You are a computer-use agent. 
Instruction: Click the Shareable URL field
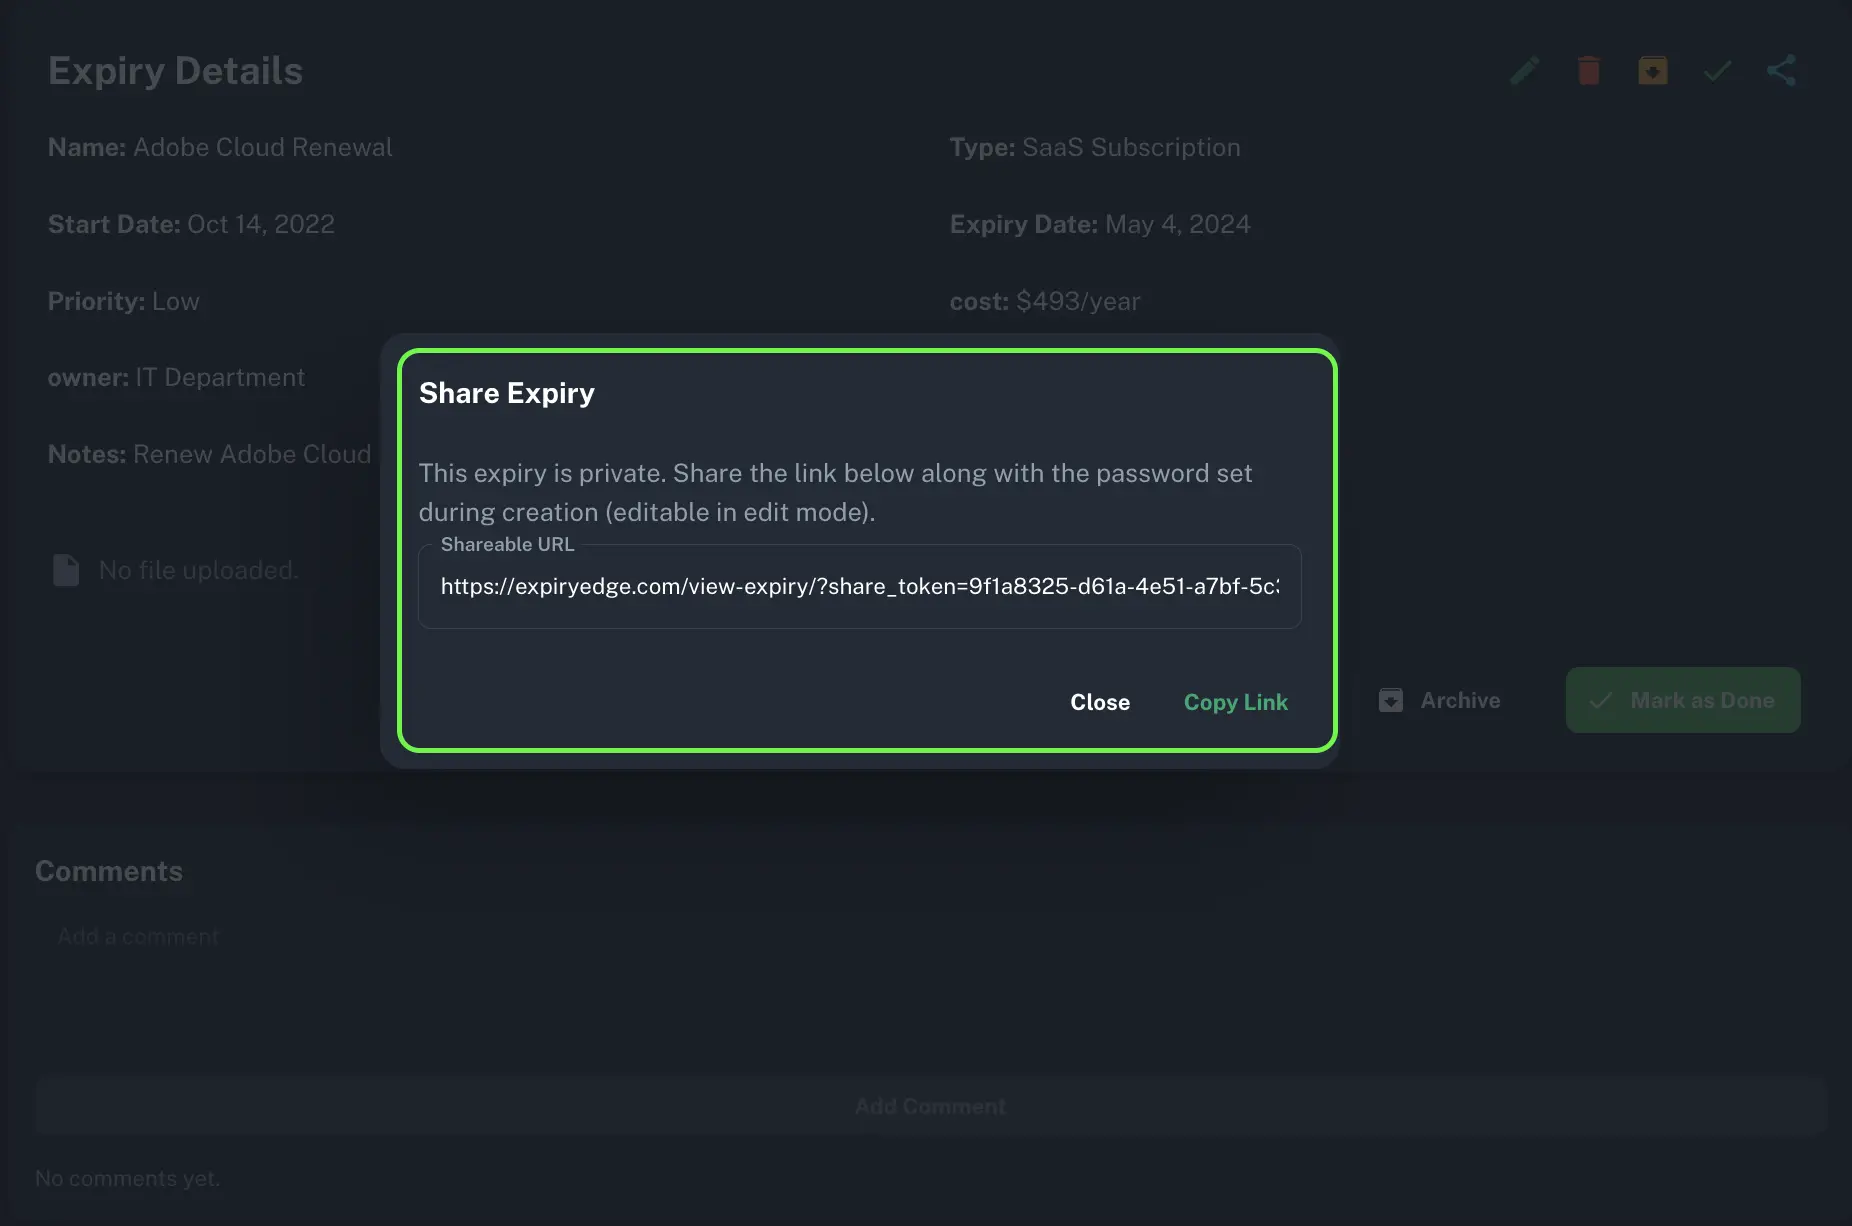[860, 586]
